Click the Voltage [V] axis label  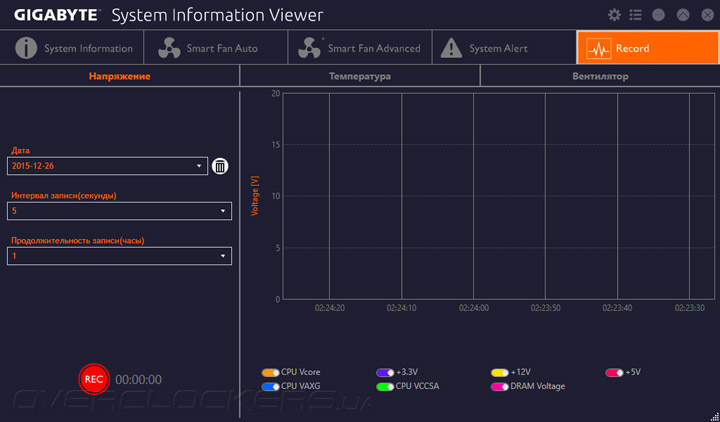(255, 196)
